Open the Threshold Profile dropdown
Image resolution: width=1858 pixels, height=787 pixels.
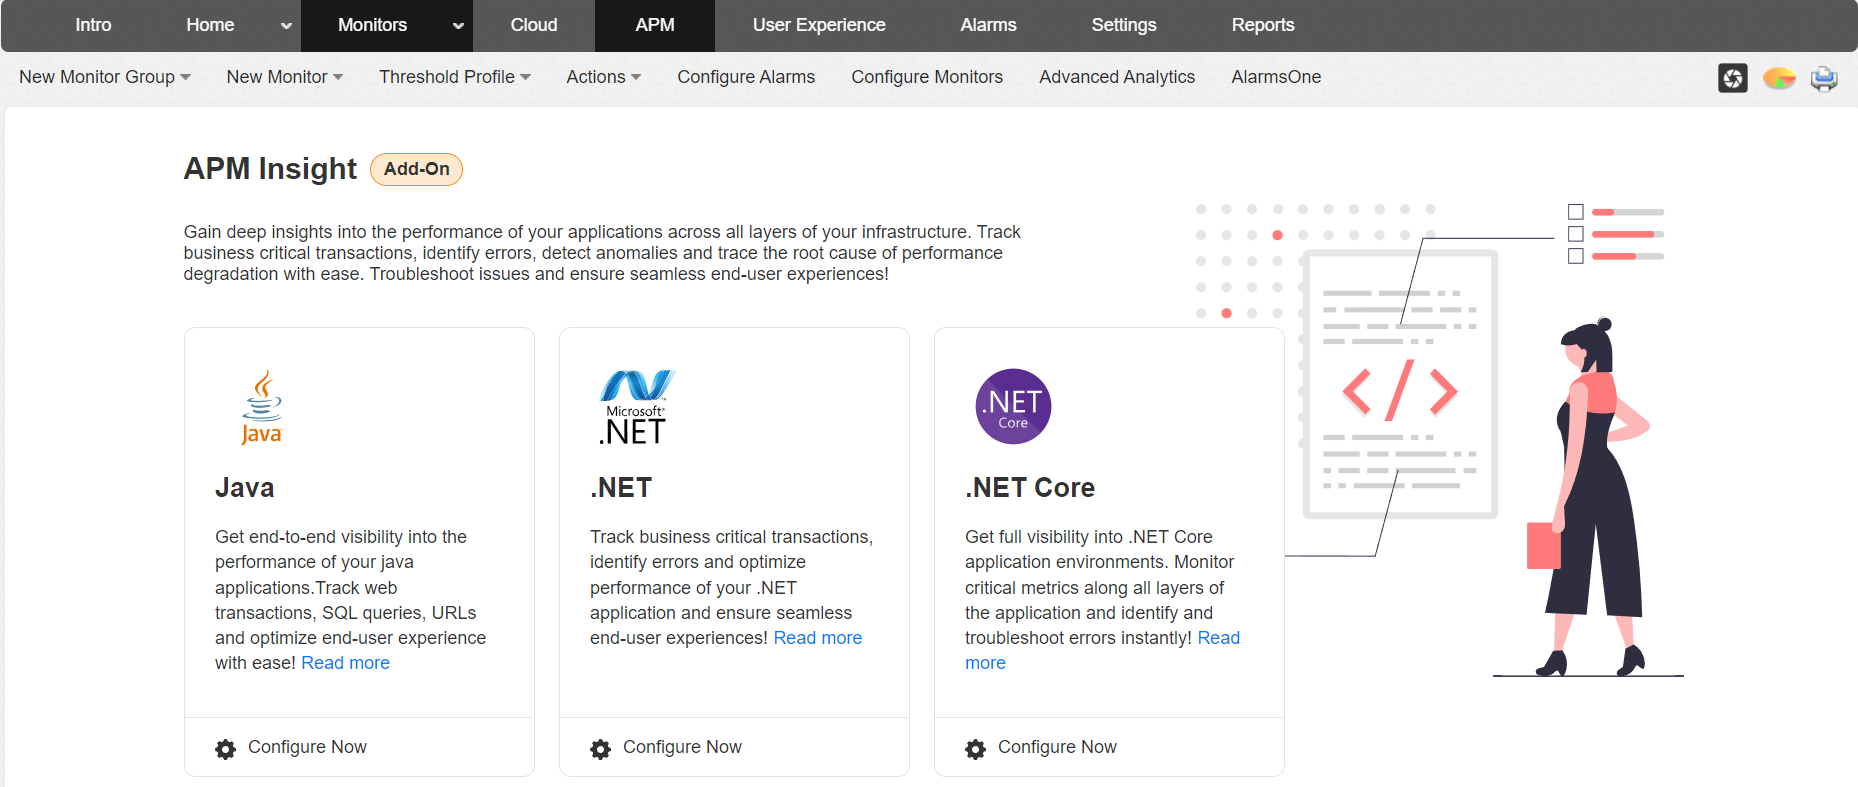point(454,77)
